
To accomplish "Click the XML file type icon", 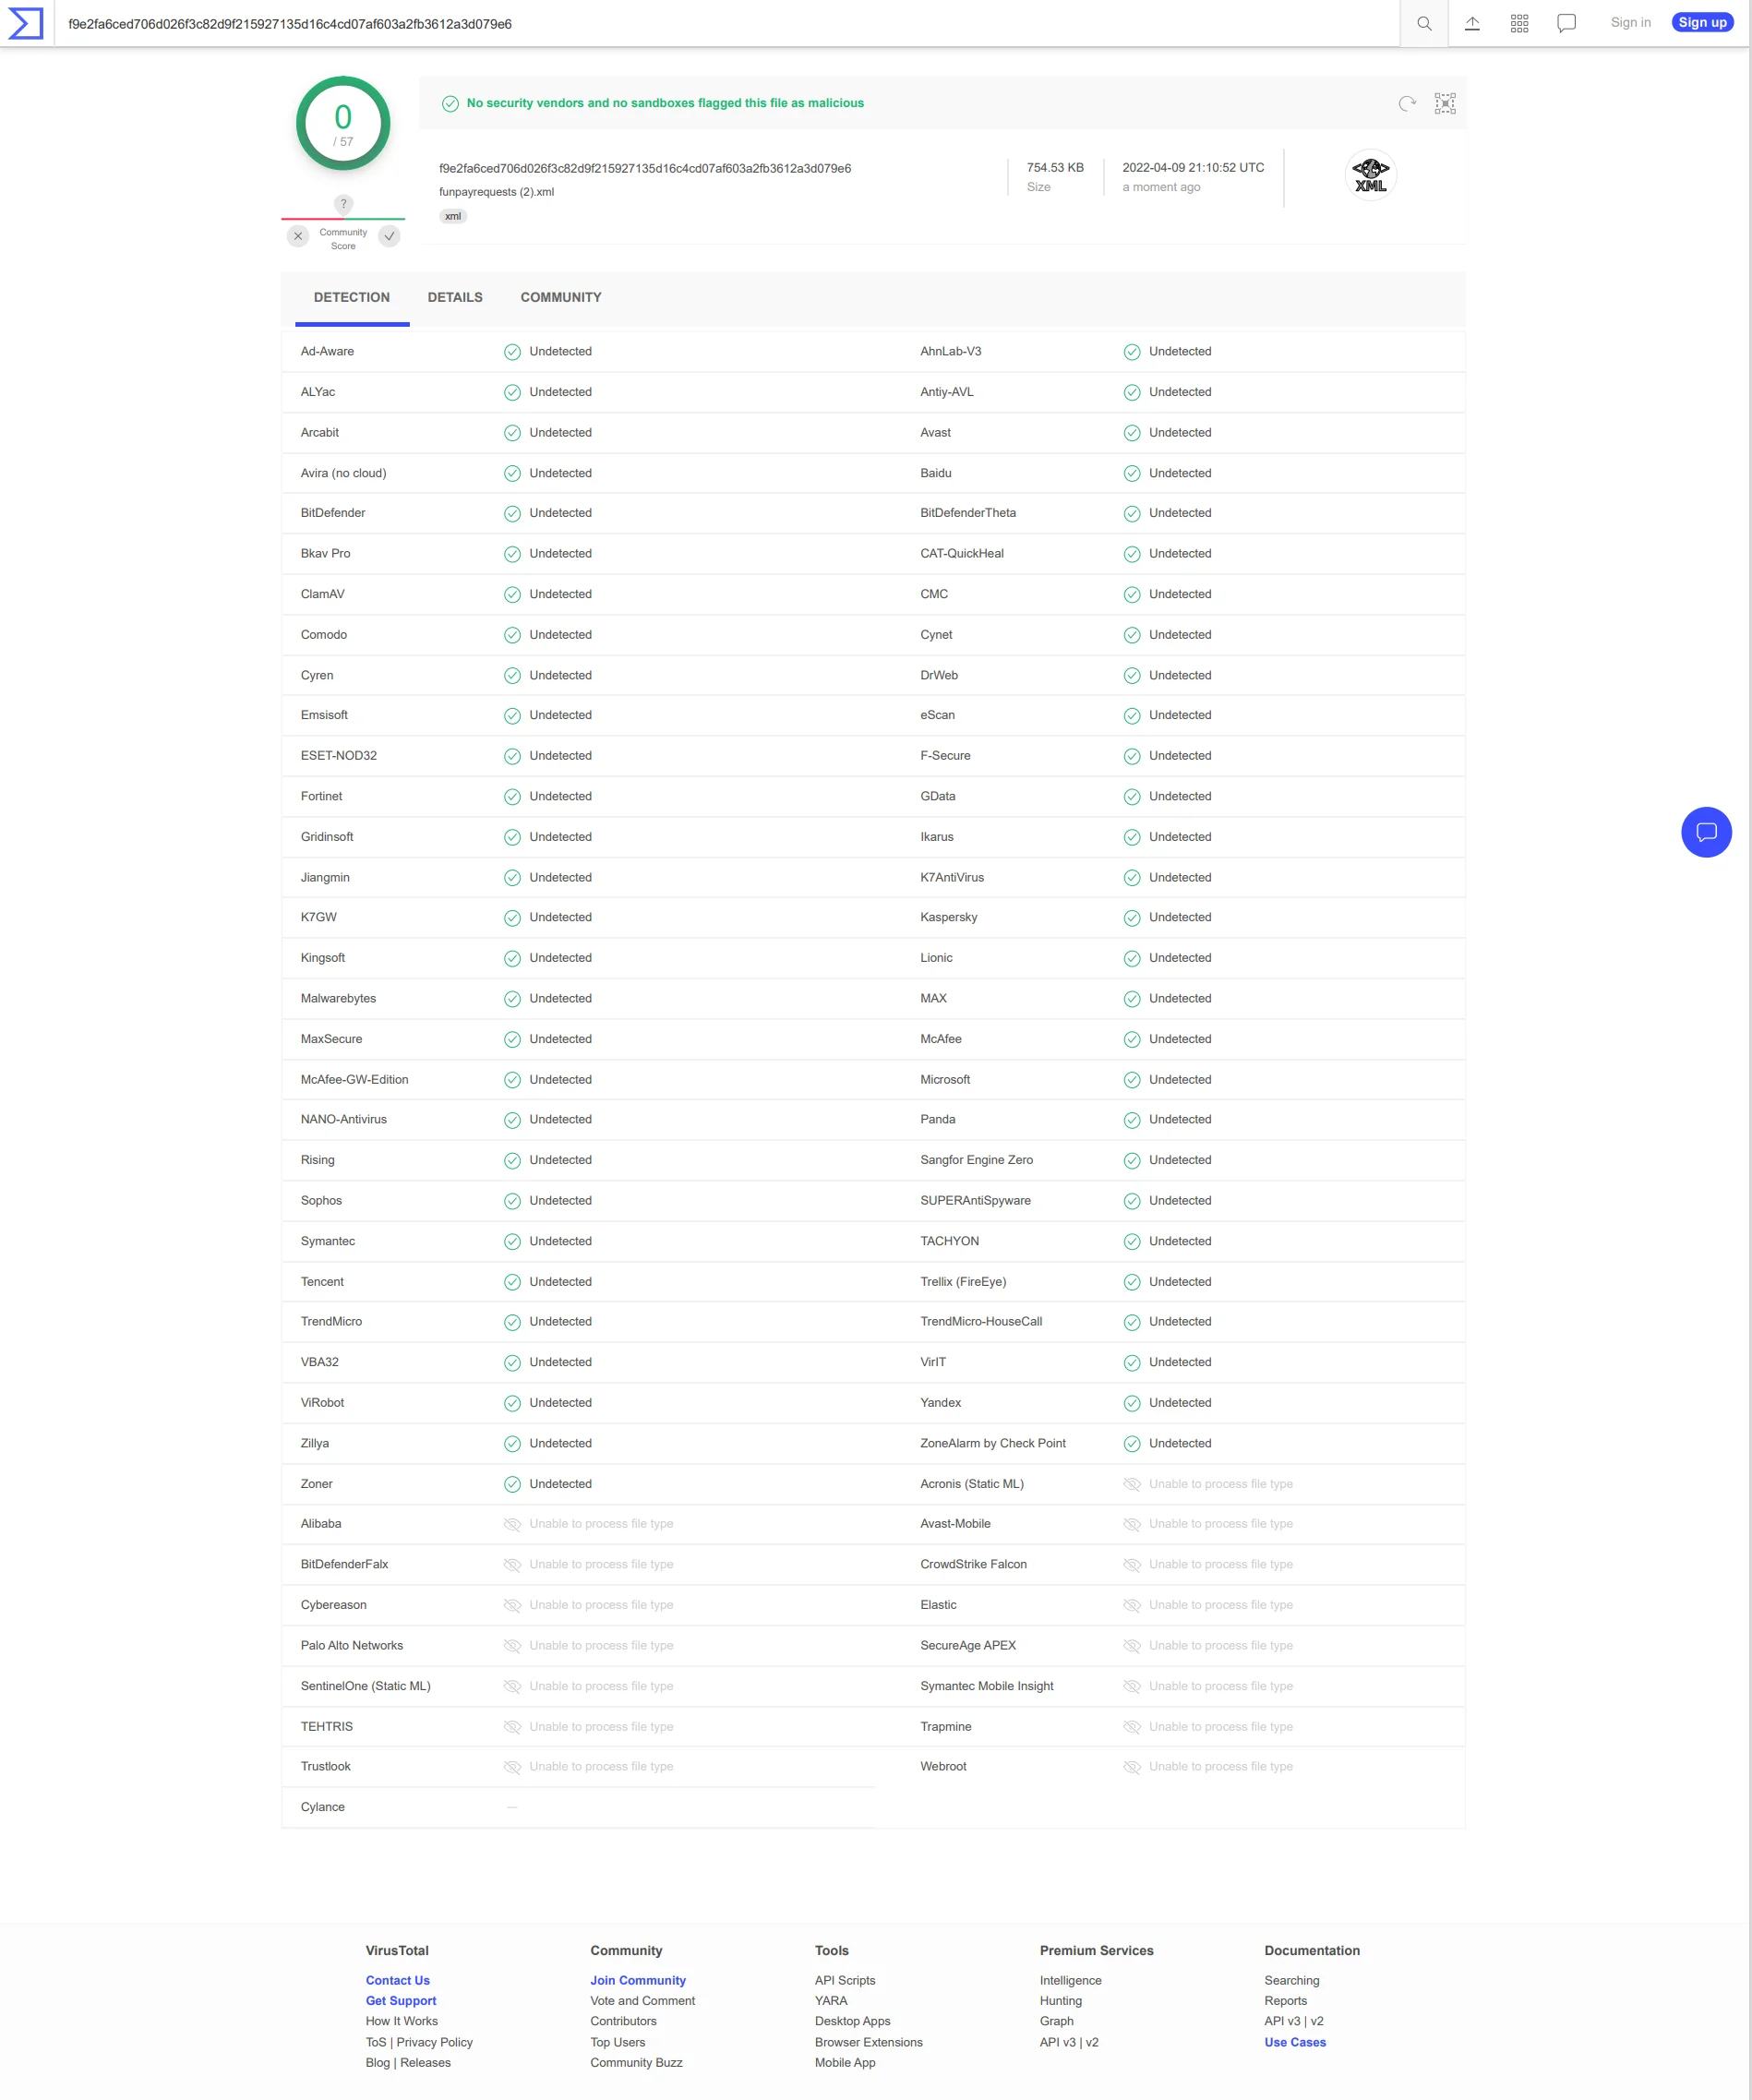I will [1370, 174].
